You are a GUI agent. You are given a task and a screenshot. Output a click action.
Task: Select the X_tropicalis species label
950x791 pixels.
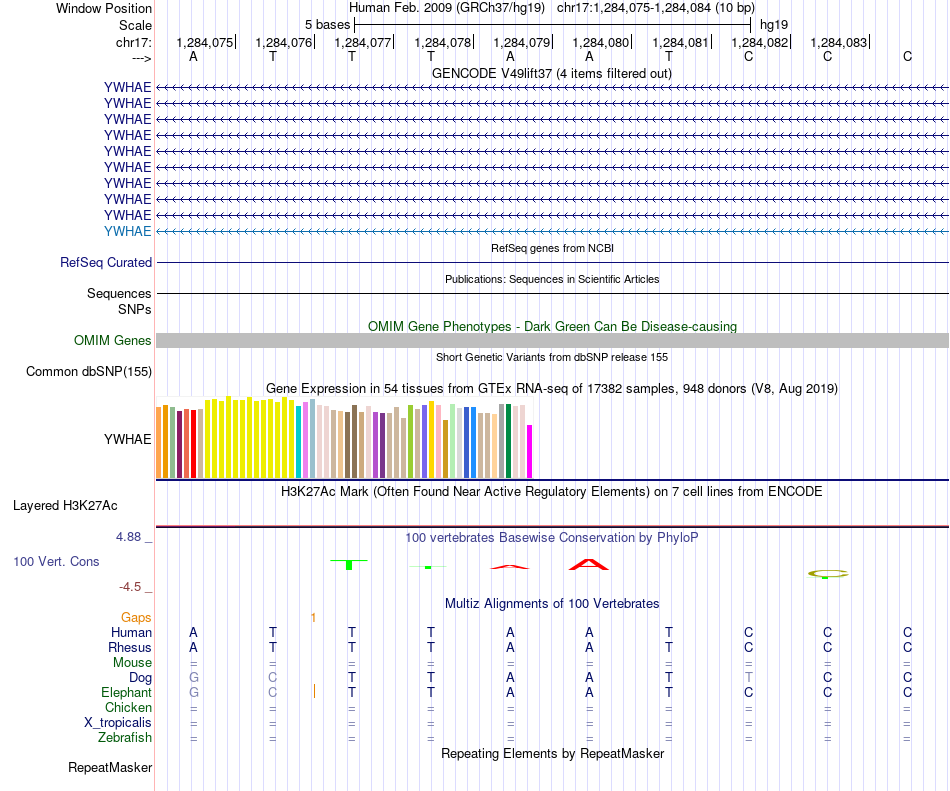click(118, 723)
